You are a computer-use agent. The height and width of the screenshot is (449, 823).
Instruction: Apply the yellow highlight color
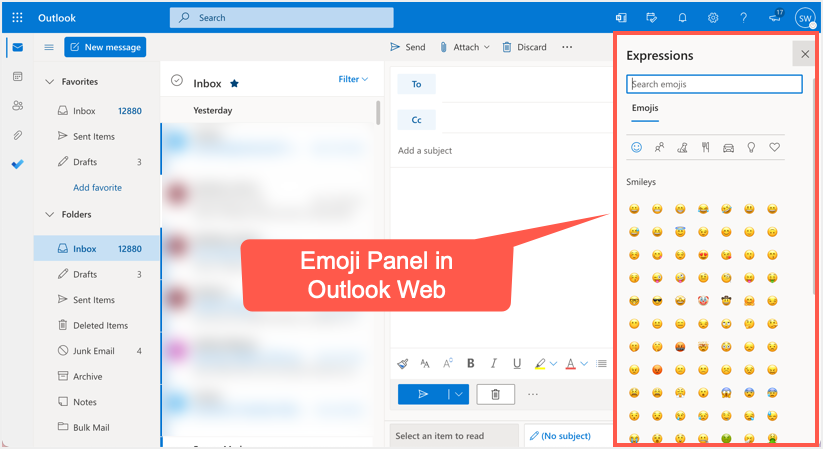tap(540, 363)
